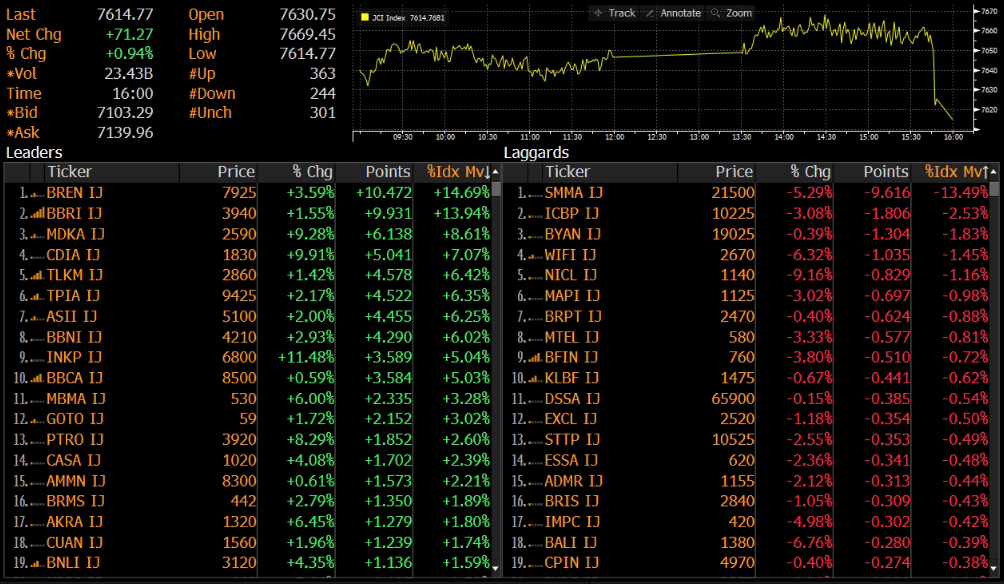1004x584 pixels.
Task: Click the volume bars icon beside BBCA IJ
Action: point(37,378)
